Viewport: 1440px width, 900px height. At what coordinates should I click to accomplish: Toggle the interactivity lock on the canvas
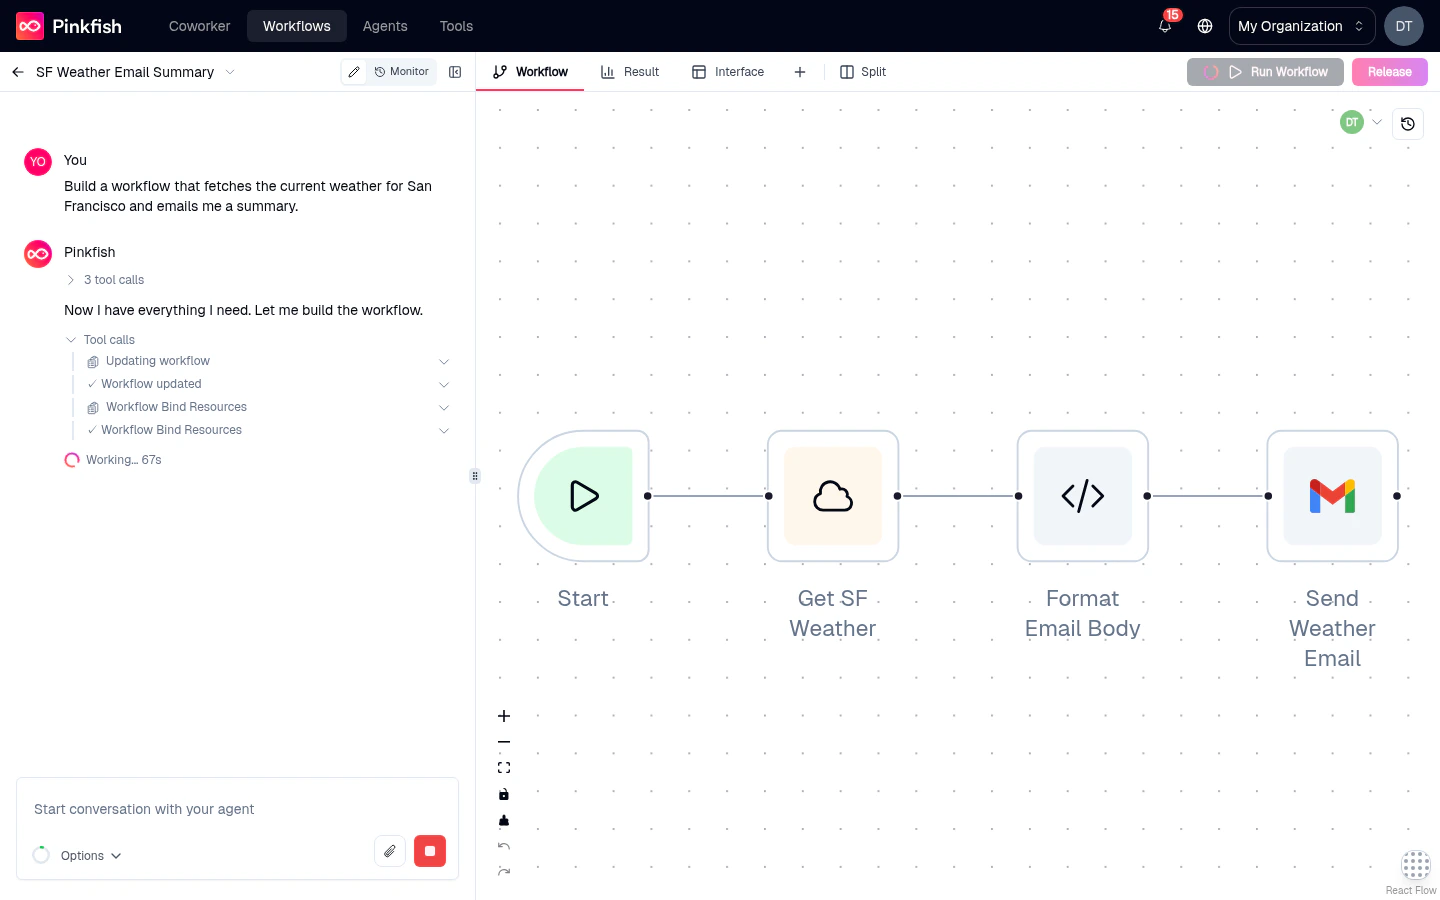point(504,794)
